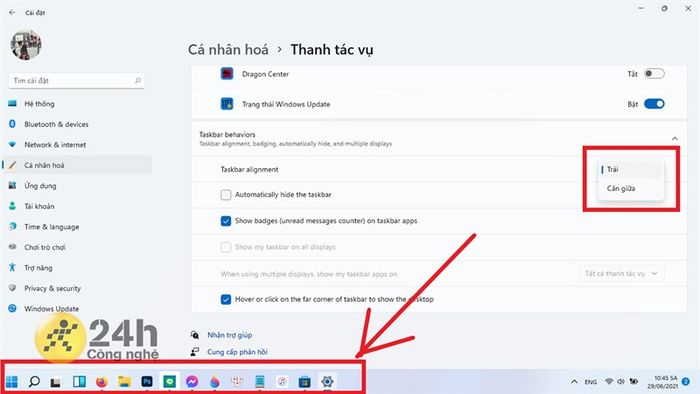Check Automatically hide the taskbar
The width and height of the screenshot is (700, 394).
click(x=226, y=195)
